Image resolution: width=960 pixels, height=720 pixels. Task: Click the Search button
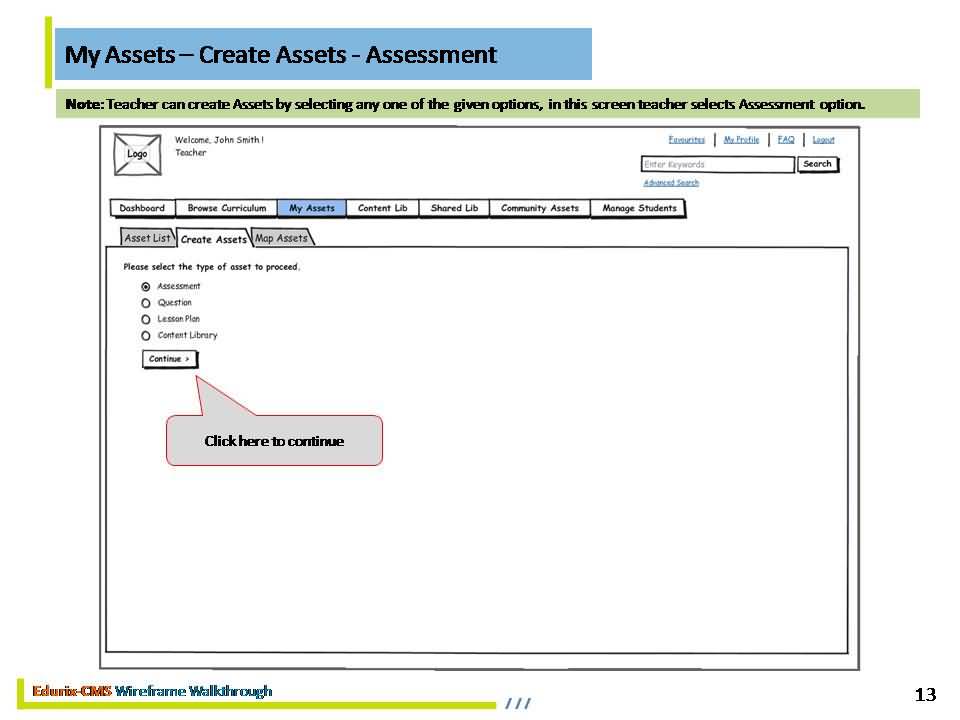tap(817, 164)
